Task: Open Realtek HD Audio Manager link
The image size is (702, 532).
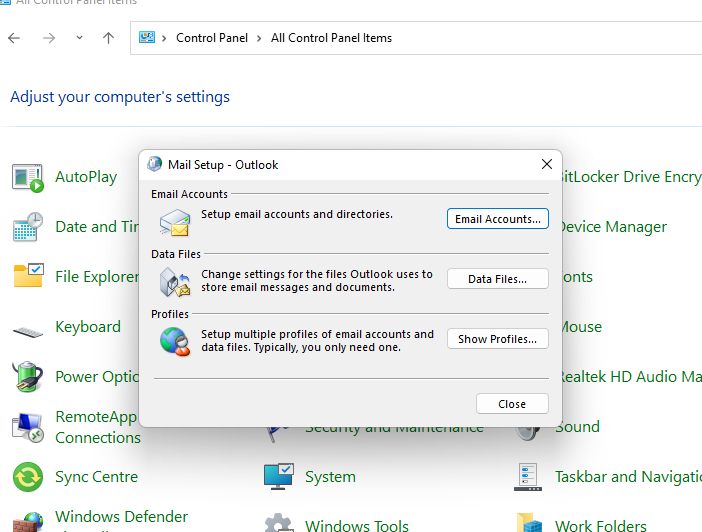Action: tap(632, 377)
